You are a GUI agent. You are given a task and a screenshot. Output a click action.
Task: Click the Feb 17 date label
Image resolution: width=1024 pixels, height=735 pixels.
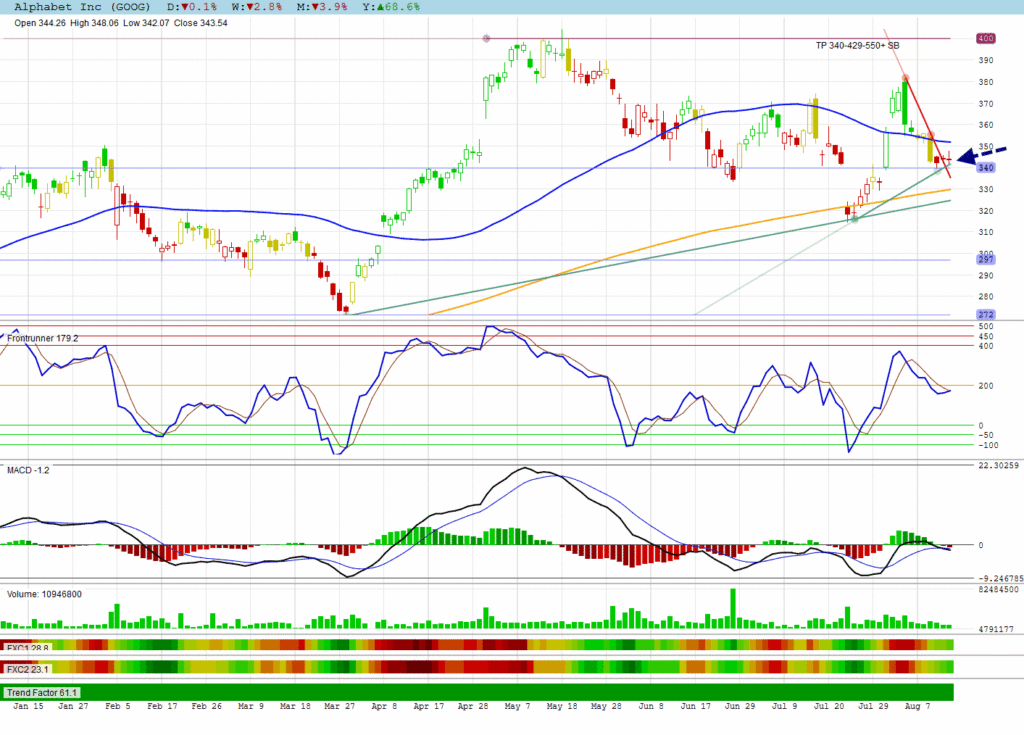click(162, 706)
